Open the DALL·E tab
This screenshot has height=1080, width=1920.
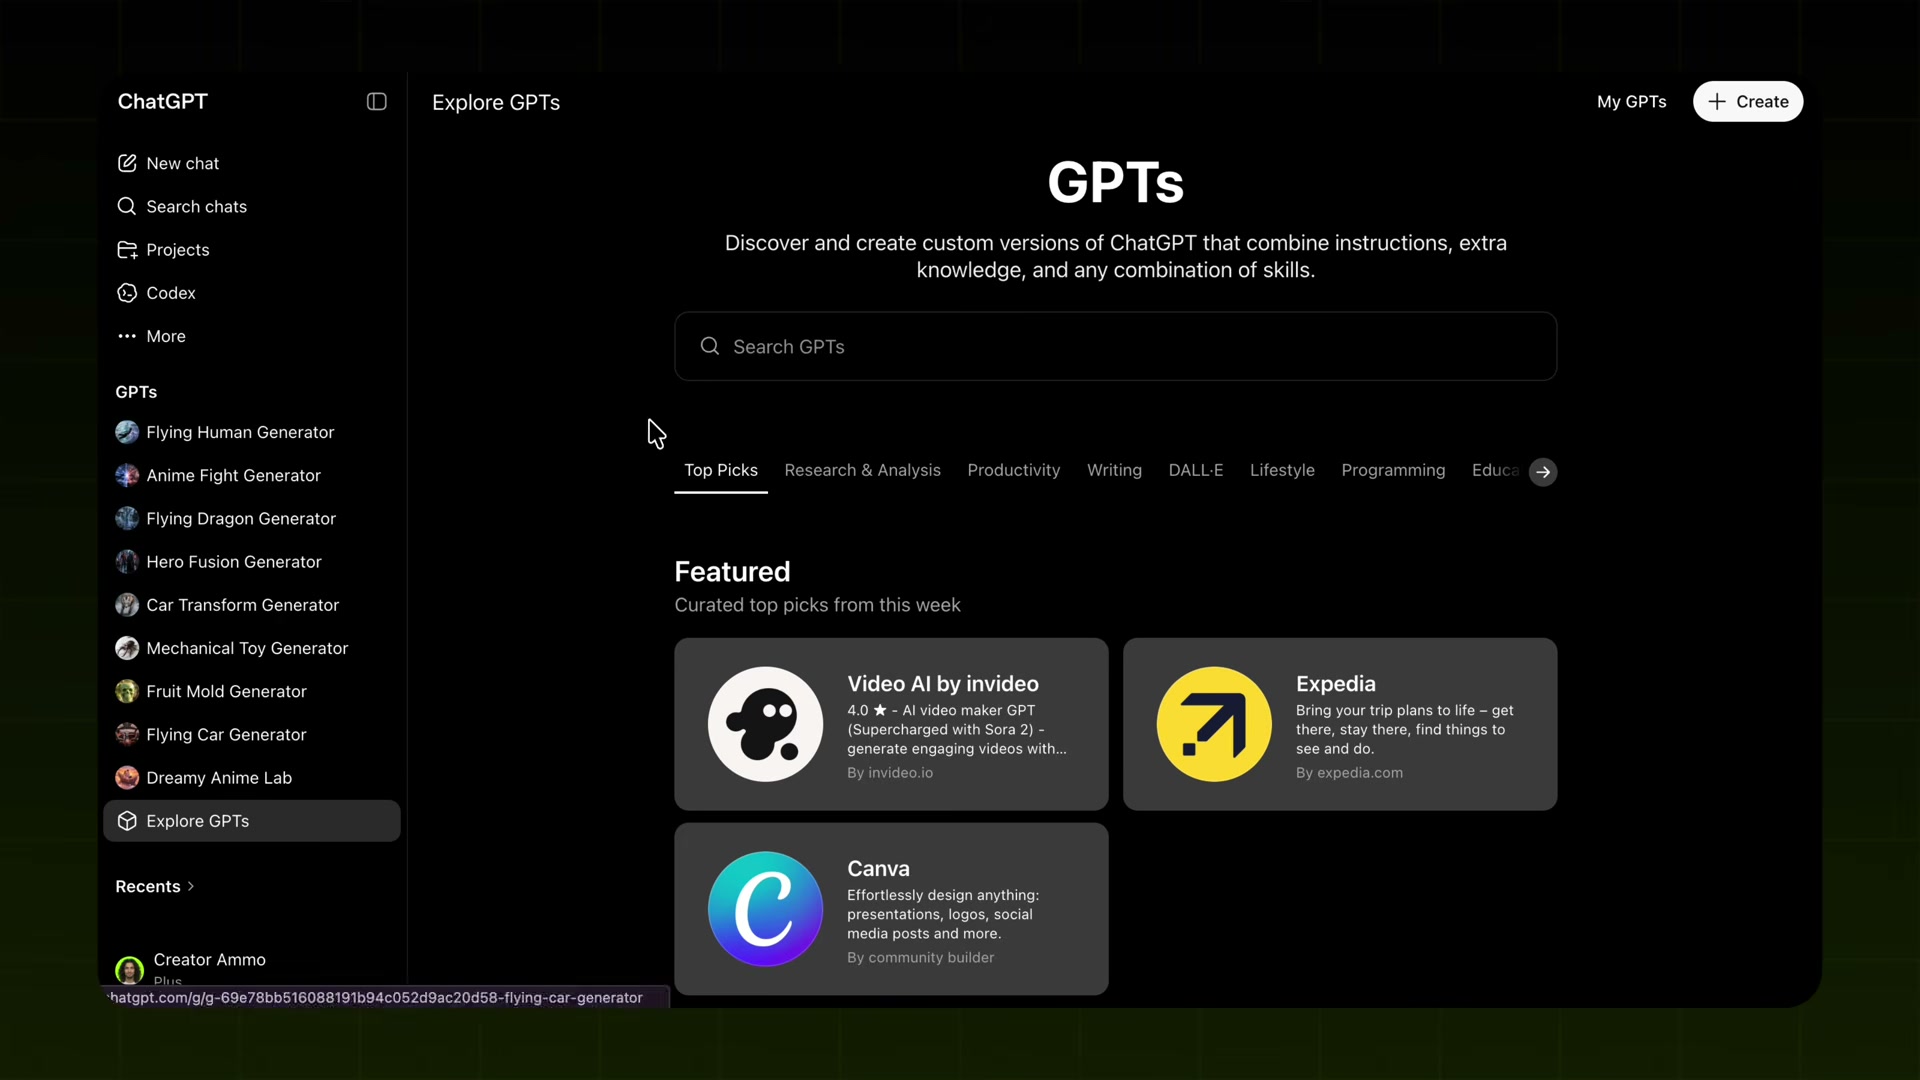point(1196,470)
